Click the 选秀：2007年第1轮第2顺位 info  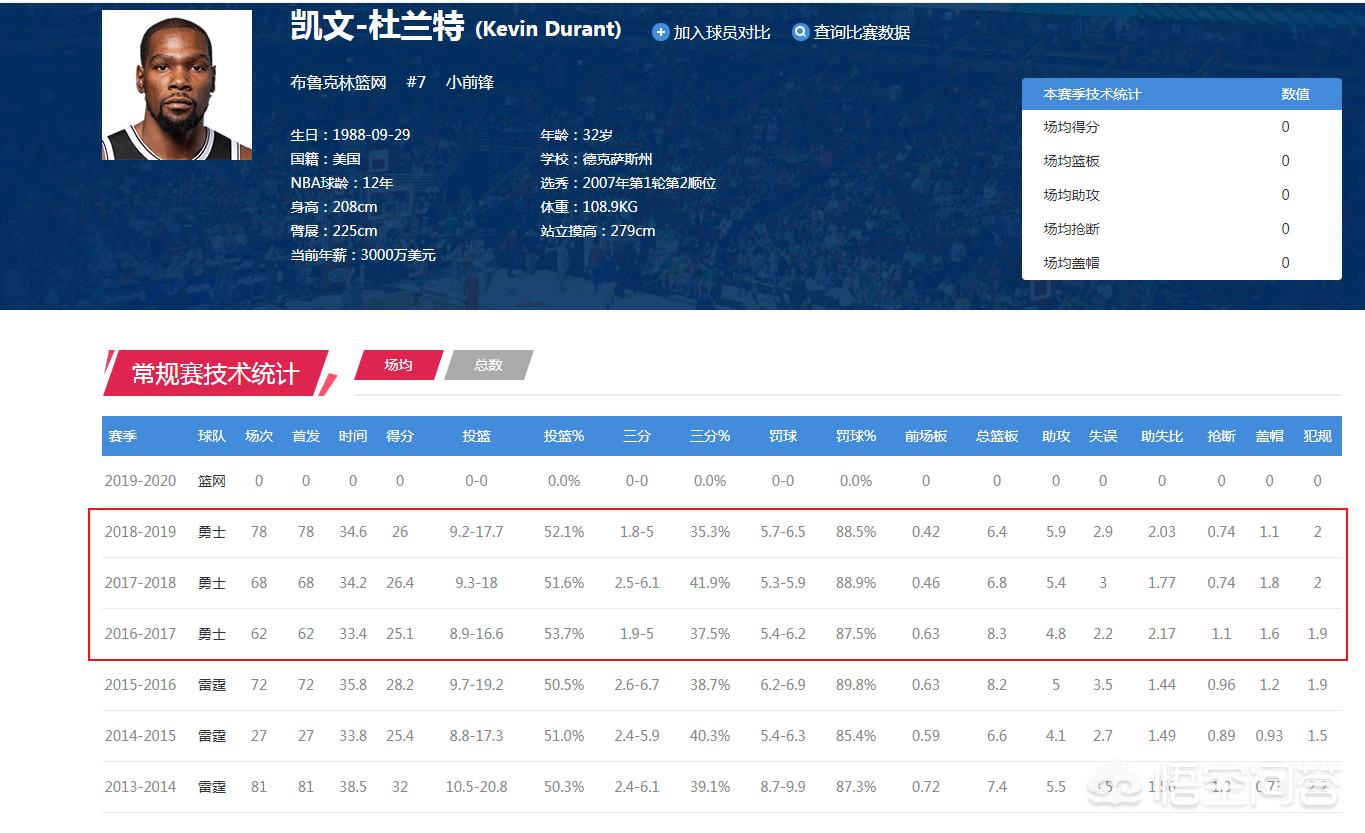coord(628,183)
